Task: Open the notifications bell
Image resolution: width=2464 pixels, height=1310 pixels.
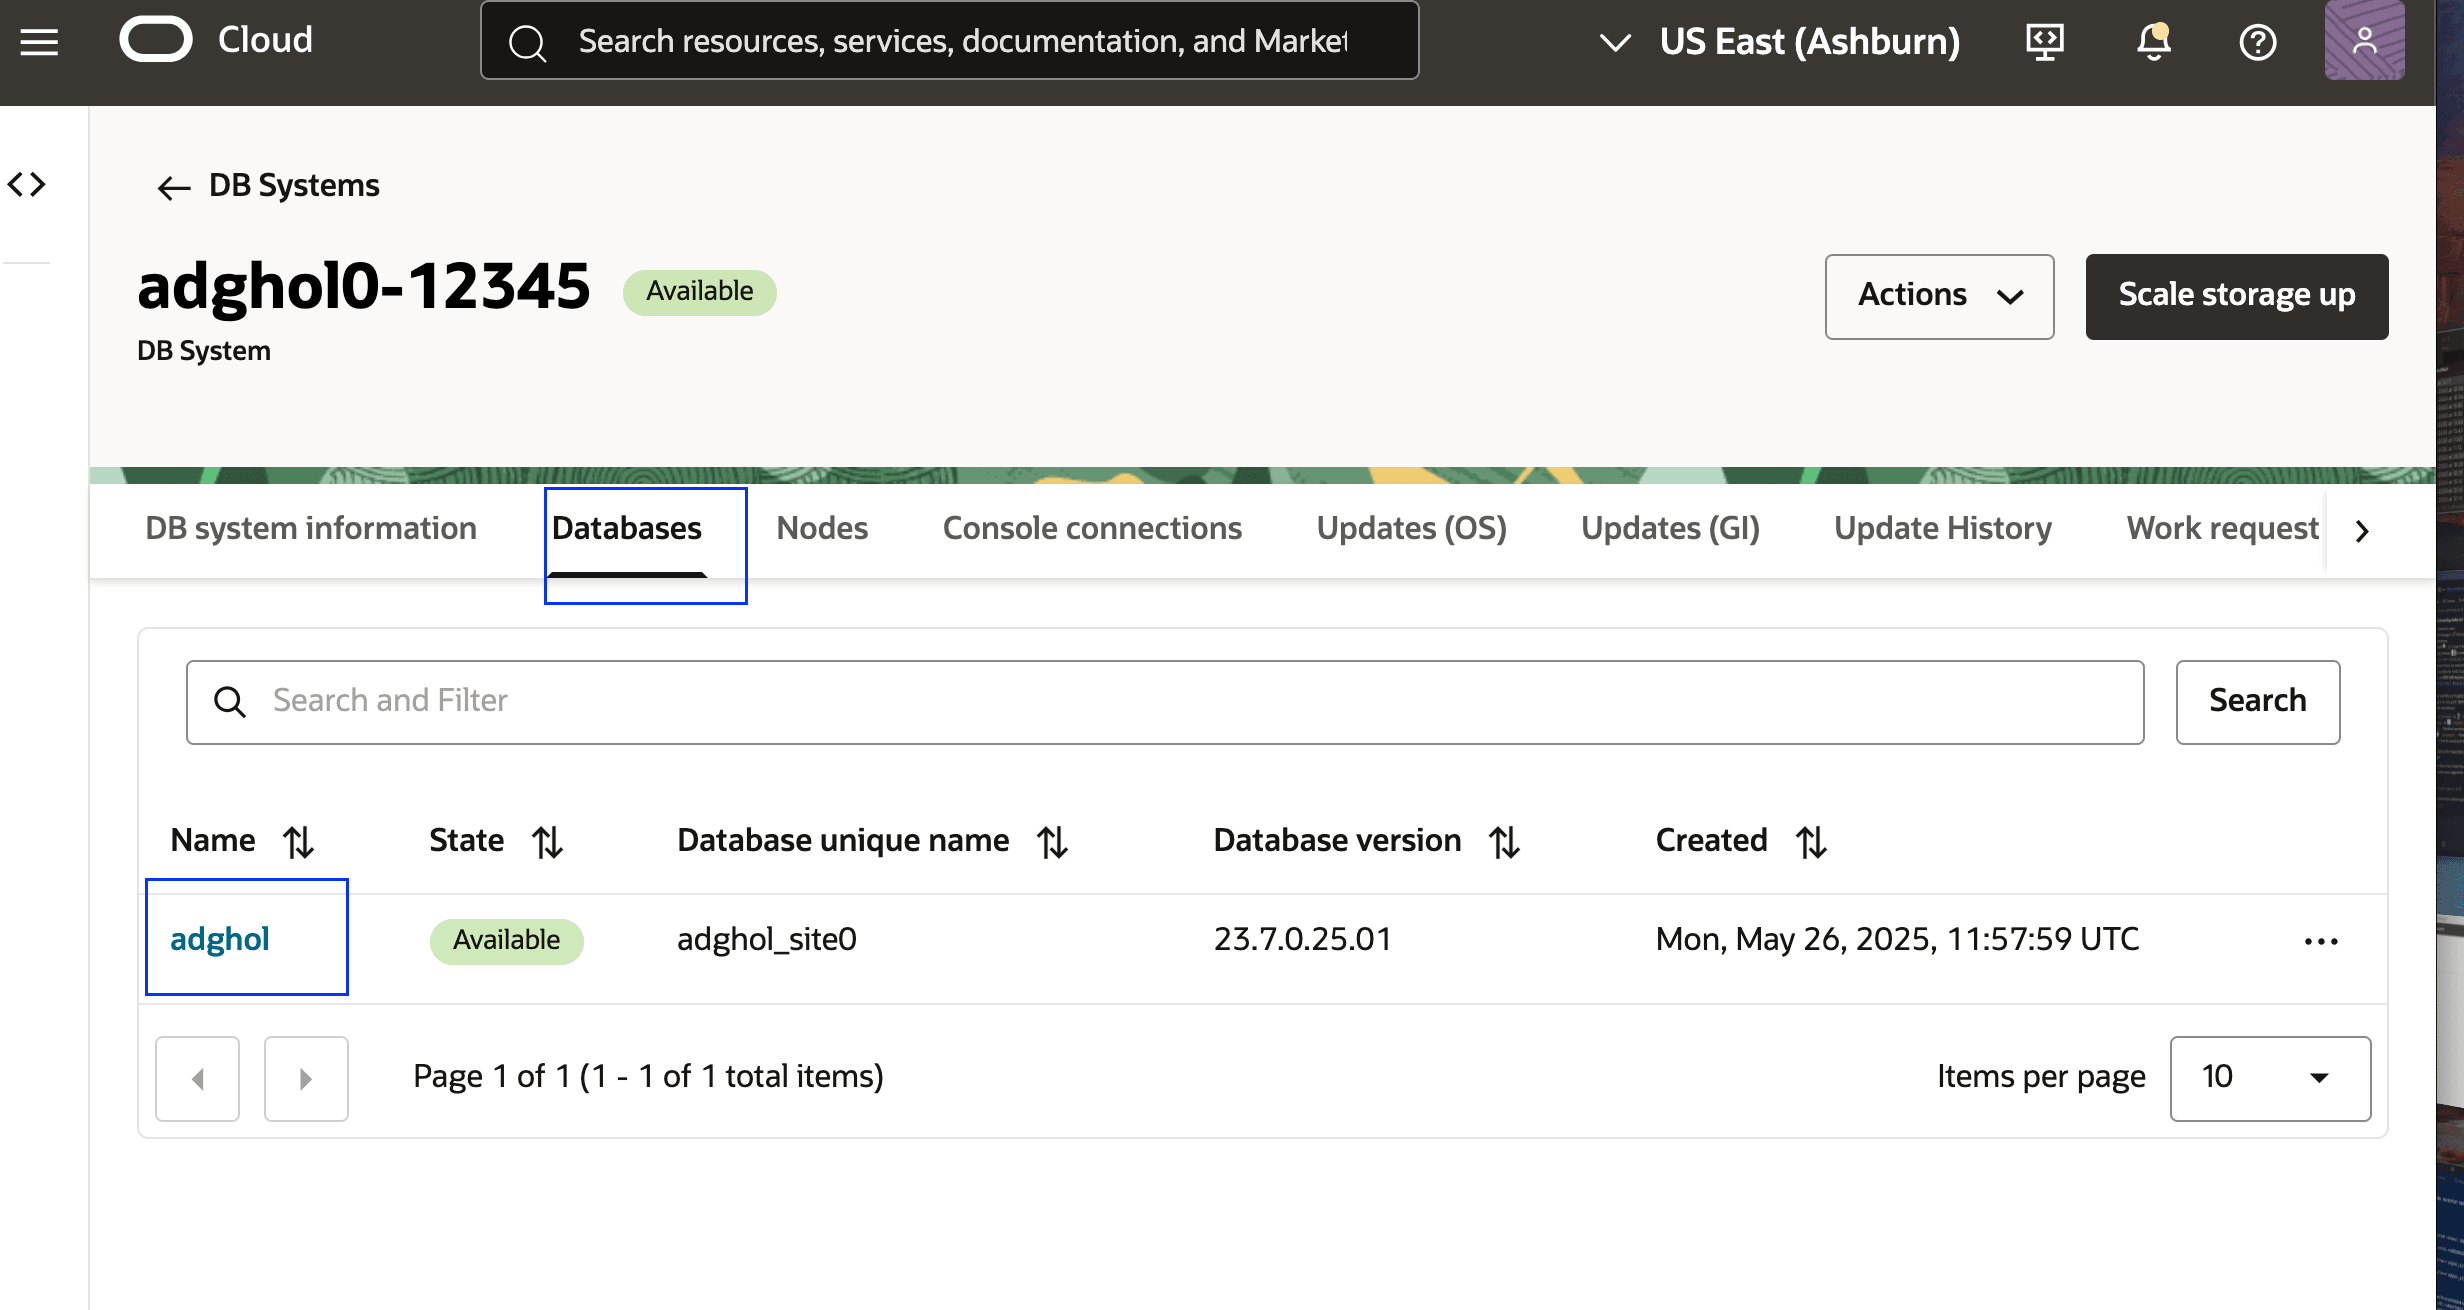Action: [2153, 41]
